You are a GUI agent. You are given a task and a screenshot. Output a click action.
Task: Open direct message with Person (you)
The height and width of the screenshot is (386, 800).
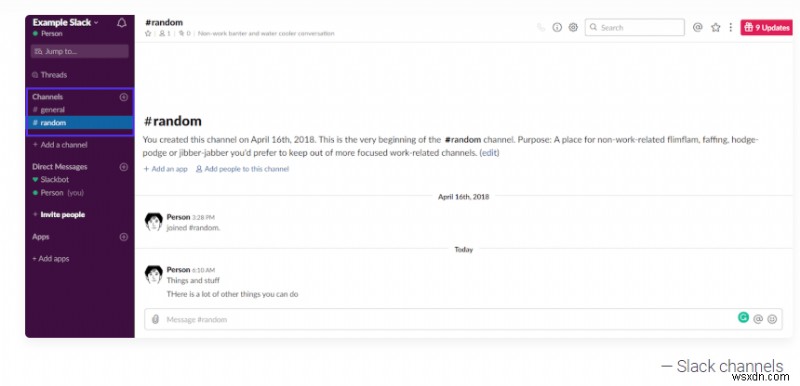tap(58, 193)
